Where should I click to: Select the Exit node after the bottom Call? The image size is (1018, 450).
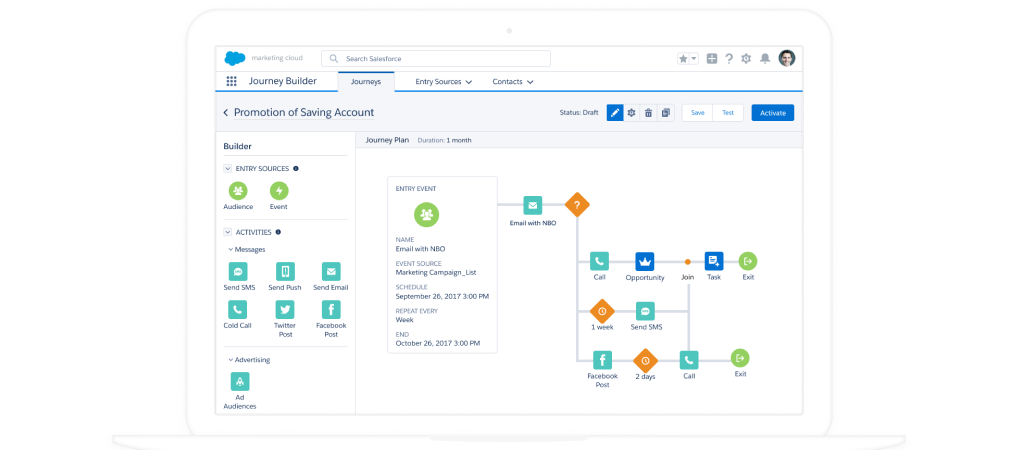point(740,358)
